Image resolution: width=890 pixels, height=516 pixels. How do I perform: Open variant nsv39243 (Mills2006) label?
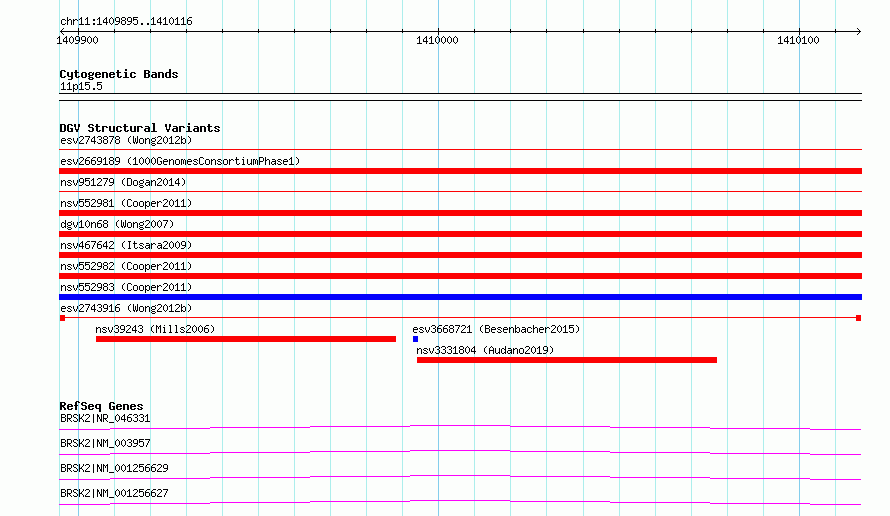click(x=155, y=329)
